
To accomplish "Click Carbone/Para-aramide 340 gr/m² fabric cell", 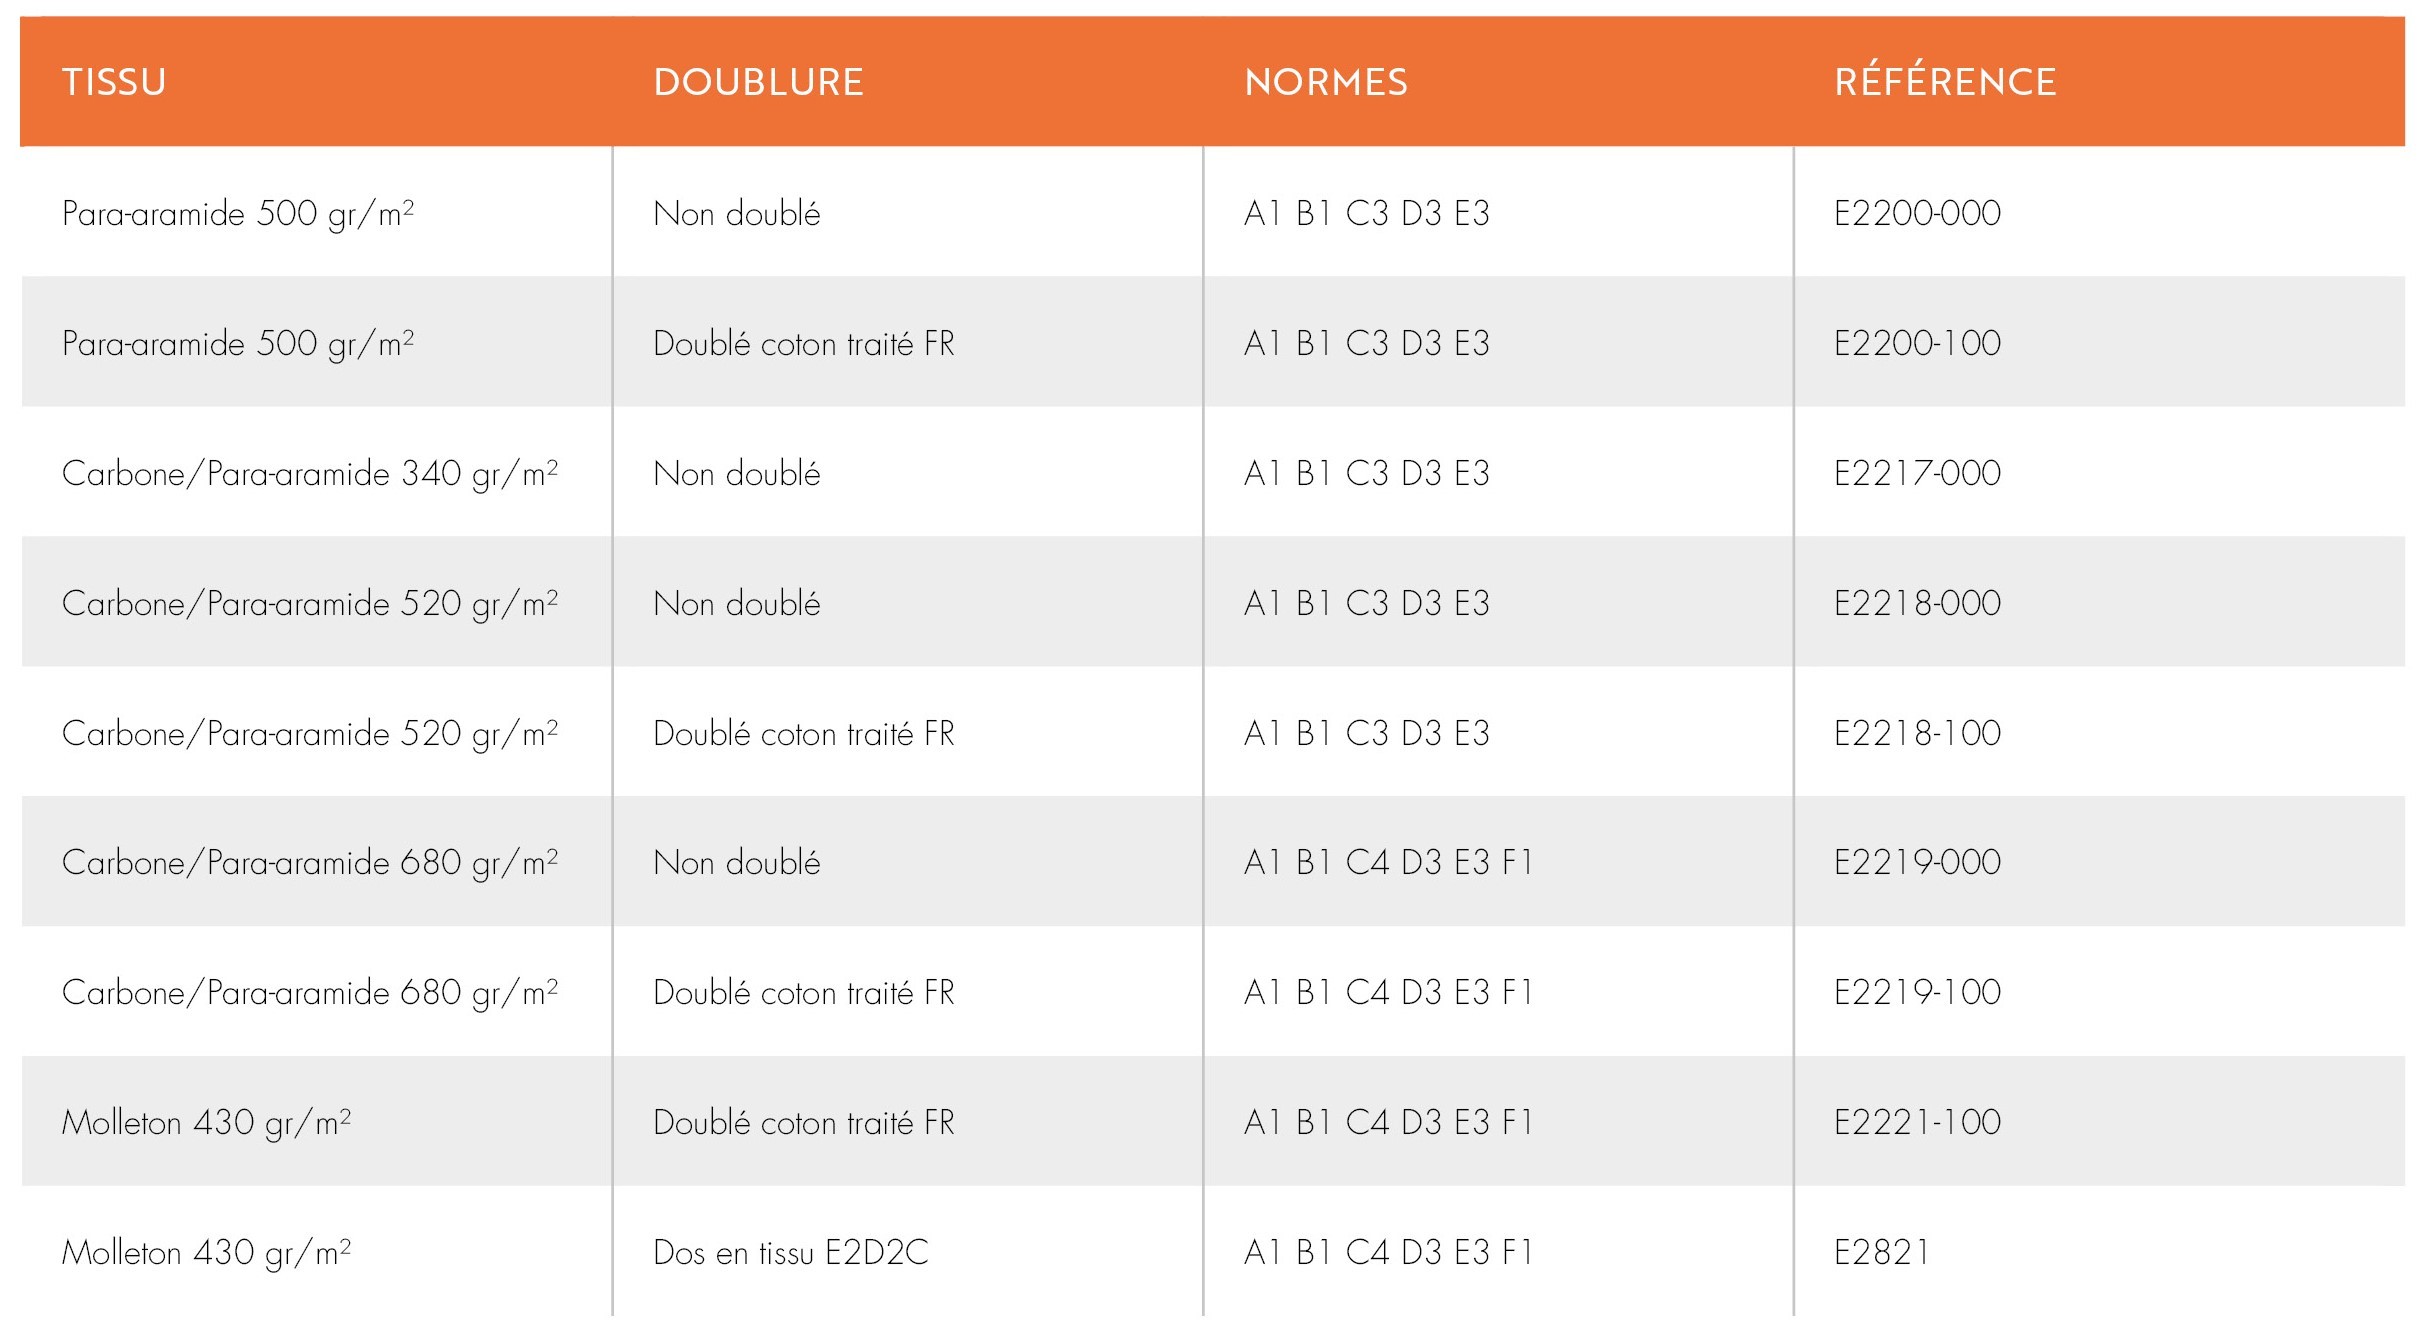I will (310, 474).
